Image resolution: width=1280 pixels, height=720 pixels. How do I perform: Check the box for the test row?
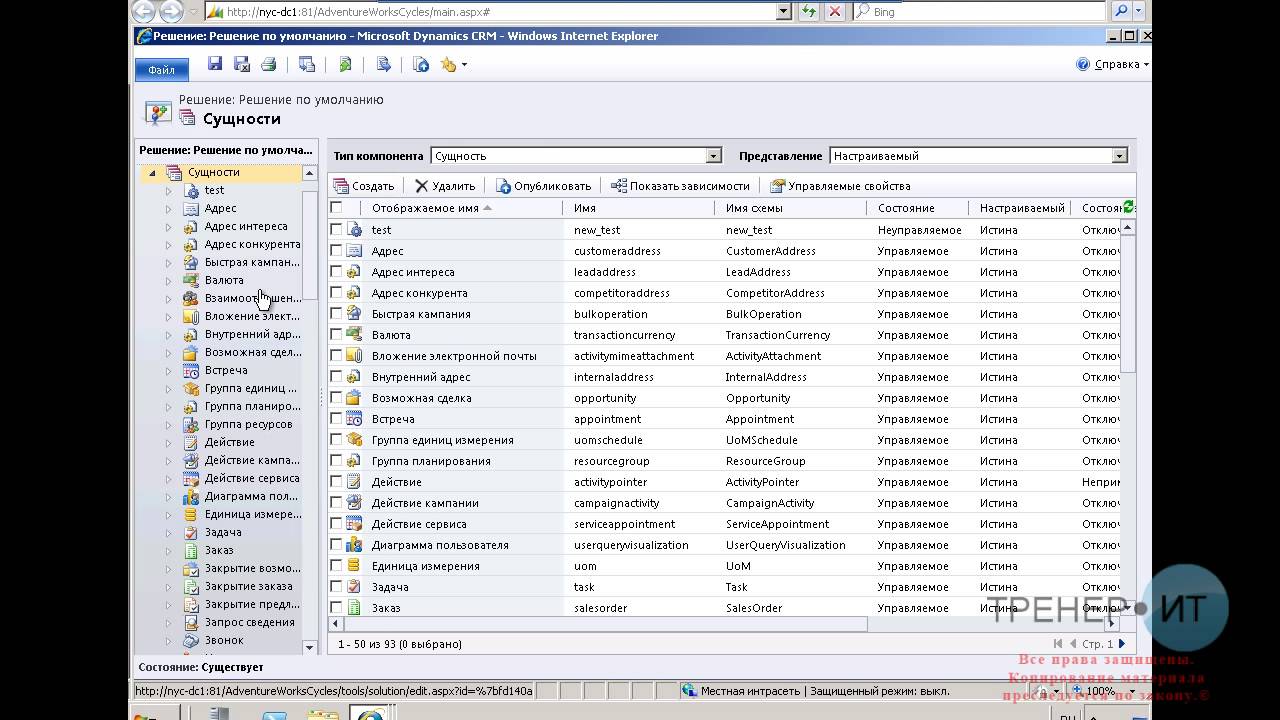(x=336, y=229)
